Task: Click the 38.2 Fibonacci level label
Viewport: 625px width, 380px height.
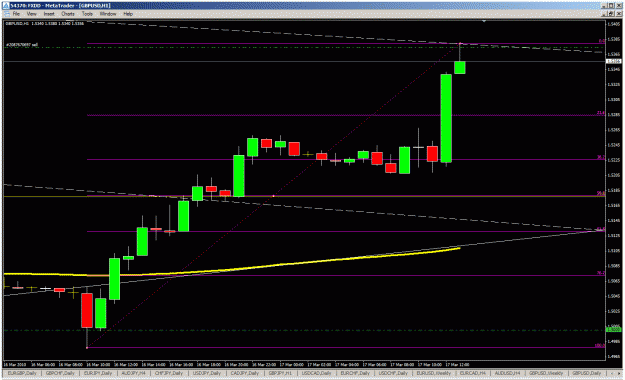Action: 601,157
